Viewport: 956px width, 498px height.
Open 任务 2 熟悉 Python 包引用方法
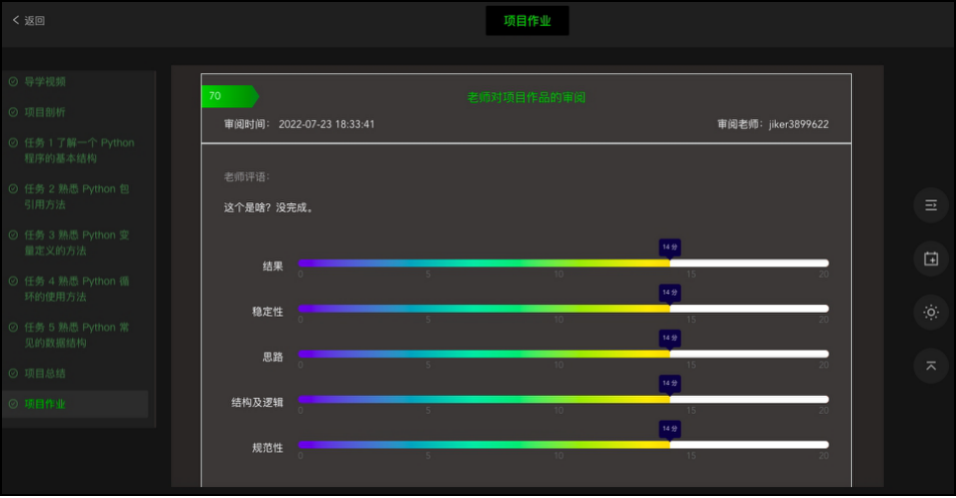[76, 196]
